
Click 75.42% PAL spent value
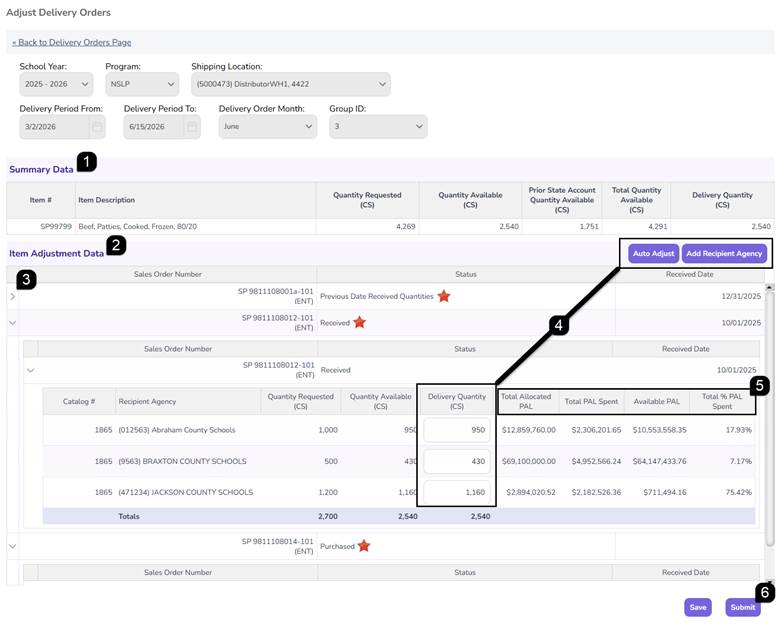[738, 492]
